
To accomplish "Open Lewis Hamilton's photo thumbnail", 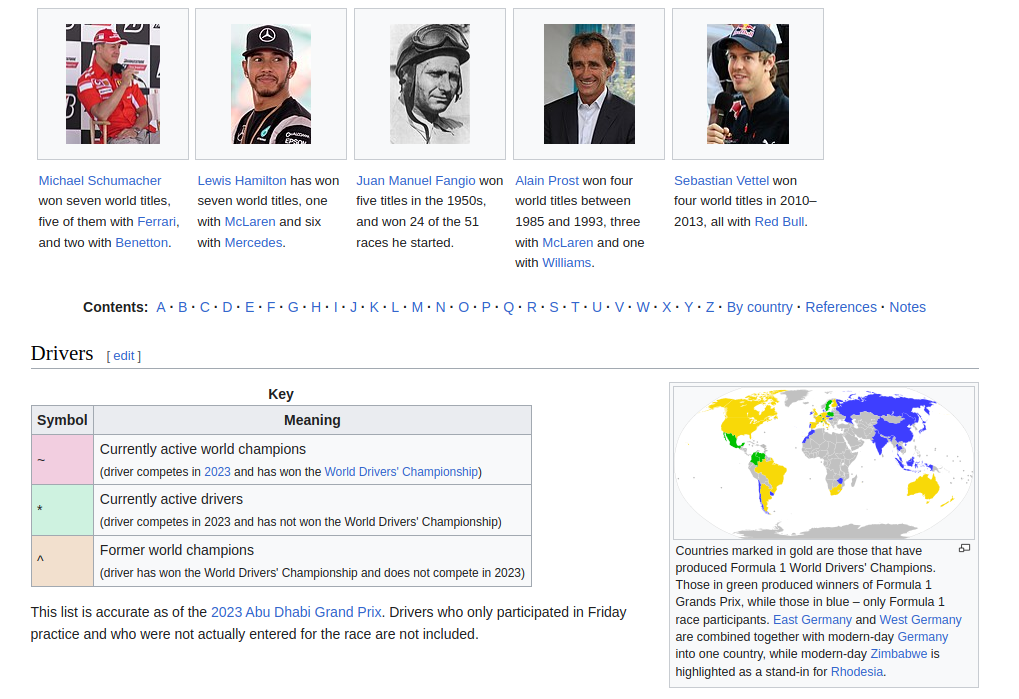I will pos(271,84).
